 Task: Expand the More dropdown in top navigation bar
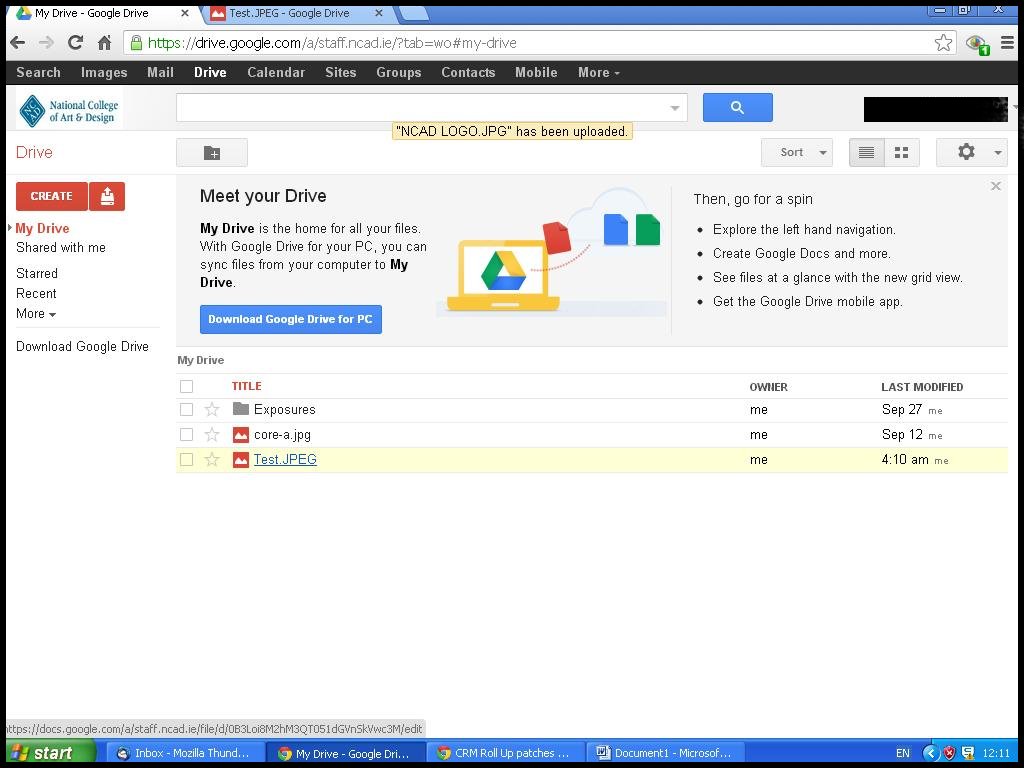[x=598, y=72]
